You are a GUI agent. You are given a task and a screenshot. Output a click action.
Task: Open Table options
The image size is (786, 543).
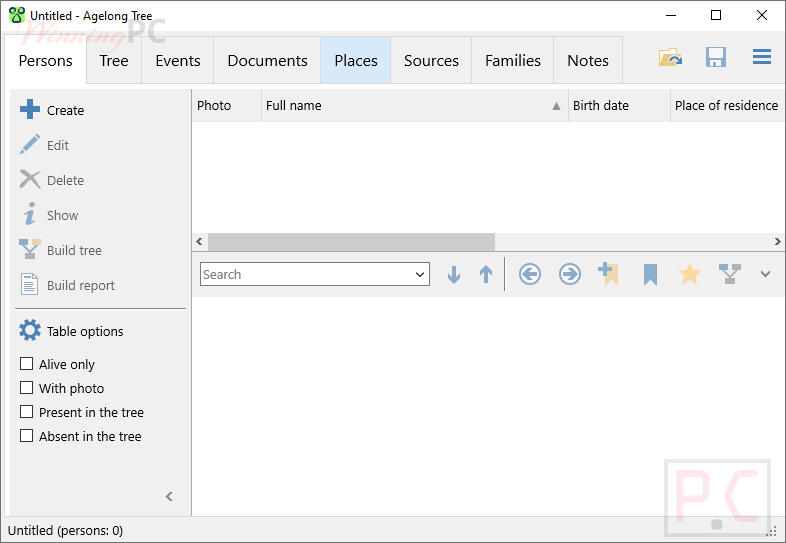click(x=71, y=331)
